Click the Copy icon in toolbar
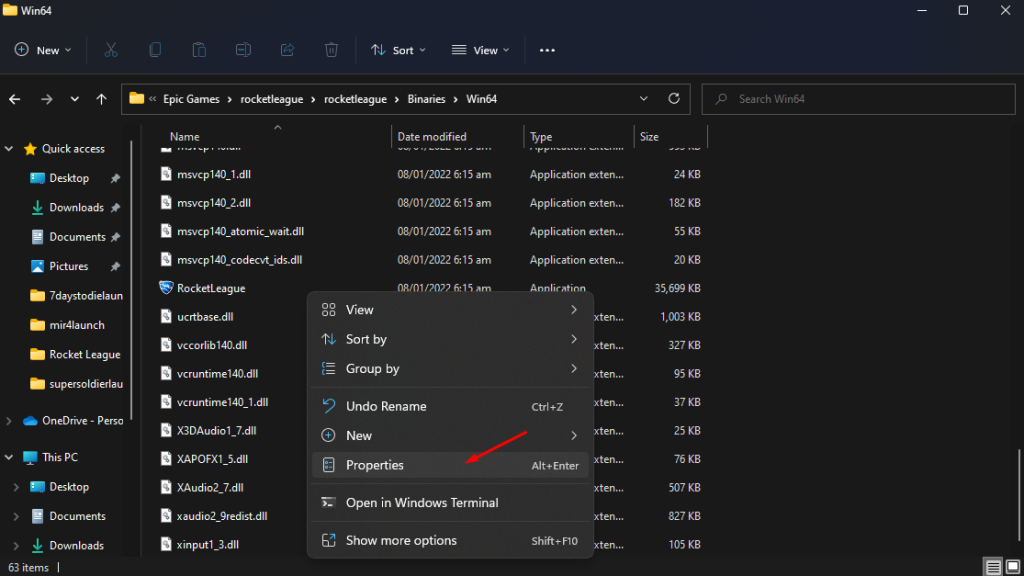This screenshot has width=1024, height=576. 155,50
